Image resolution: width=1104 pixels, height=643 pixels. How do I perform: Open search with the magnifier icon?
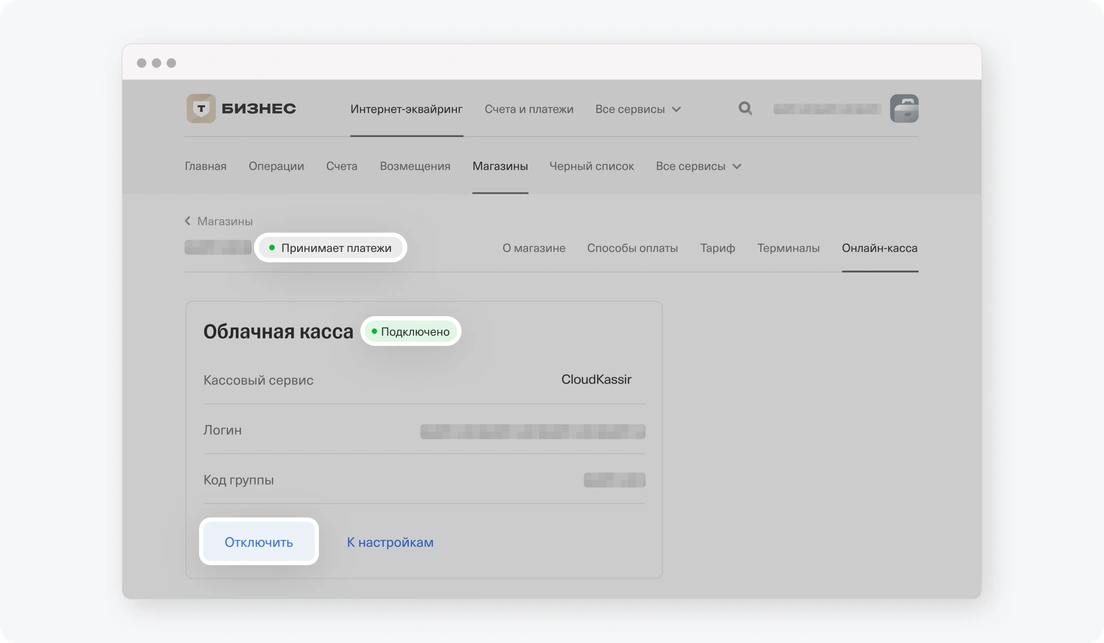745,108
